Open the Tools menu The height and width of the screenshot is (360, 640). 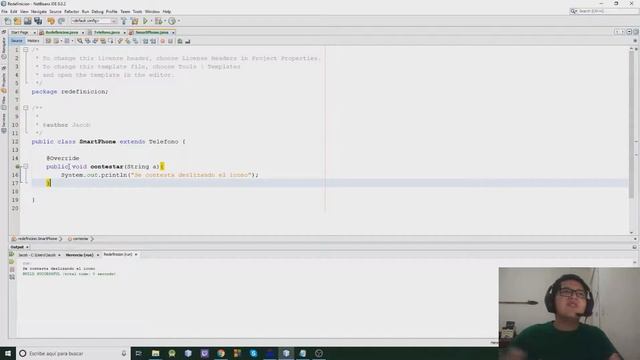[x=137, y=11]
